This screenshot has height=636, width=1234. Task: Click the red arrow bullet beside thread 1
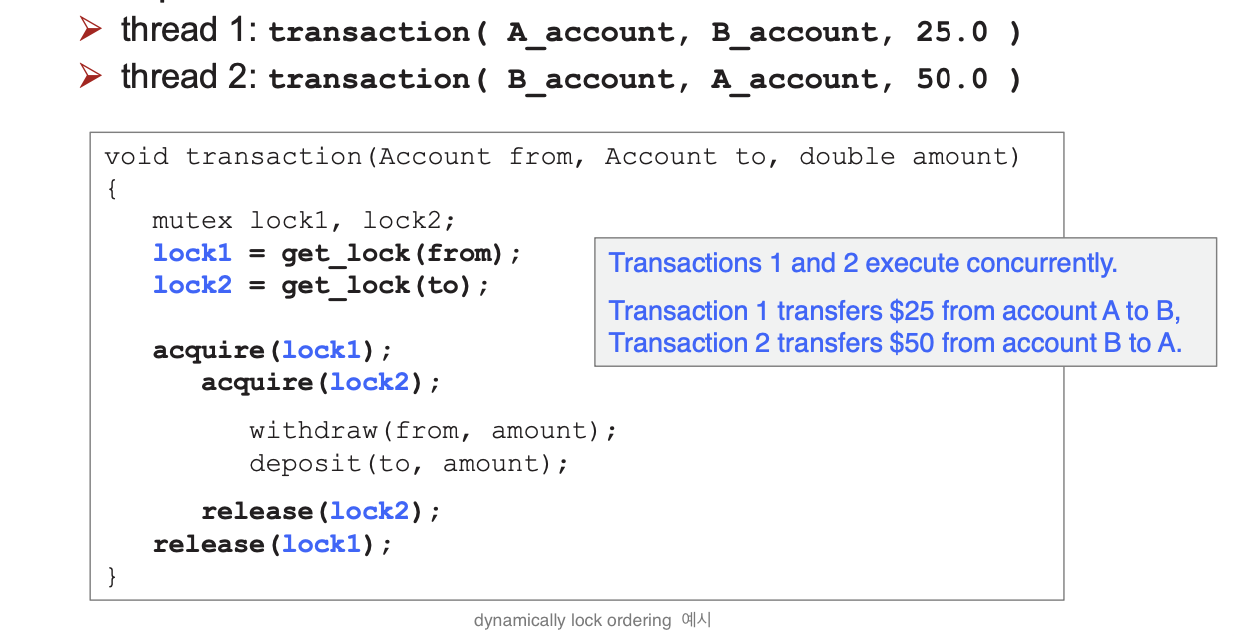click(91, 30)
